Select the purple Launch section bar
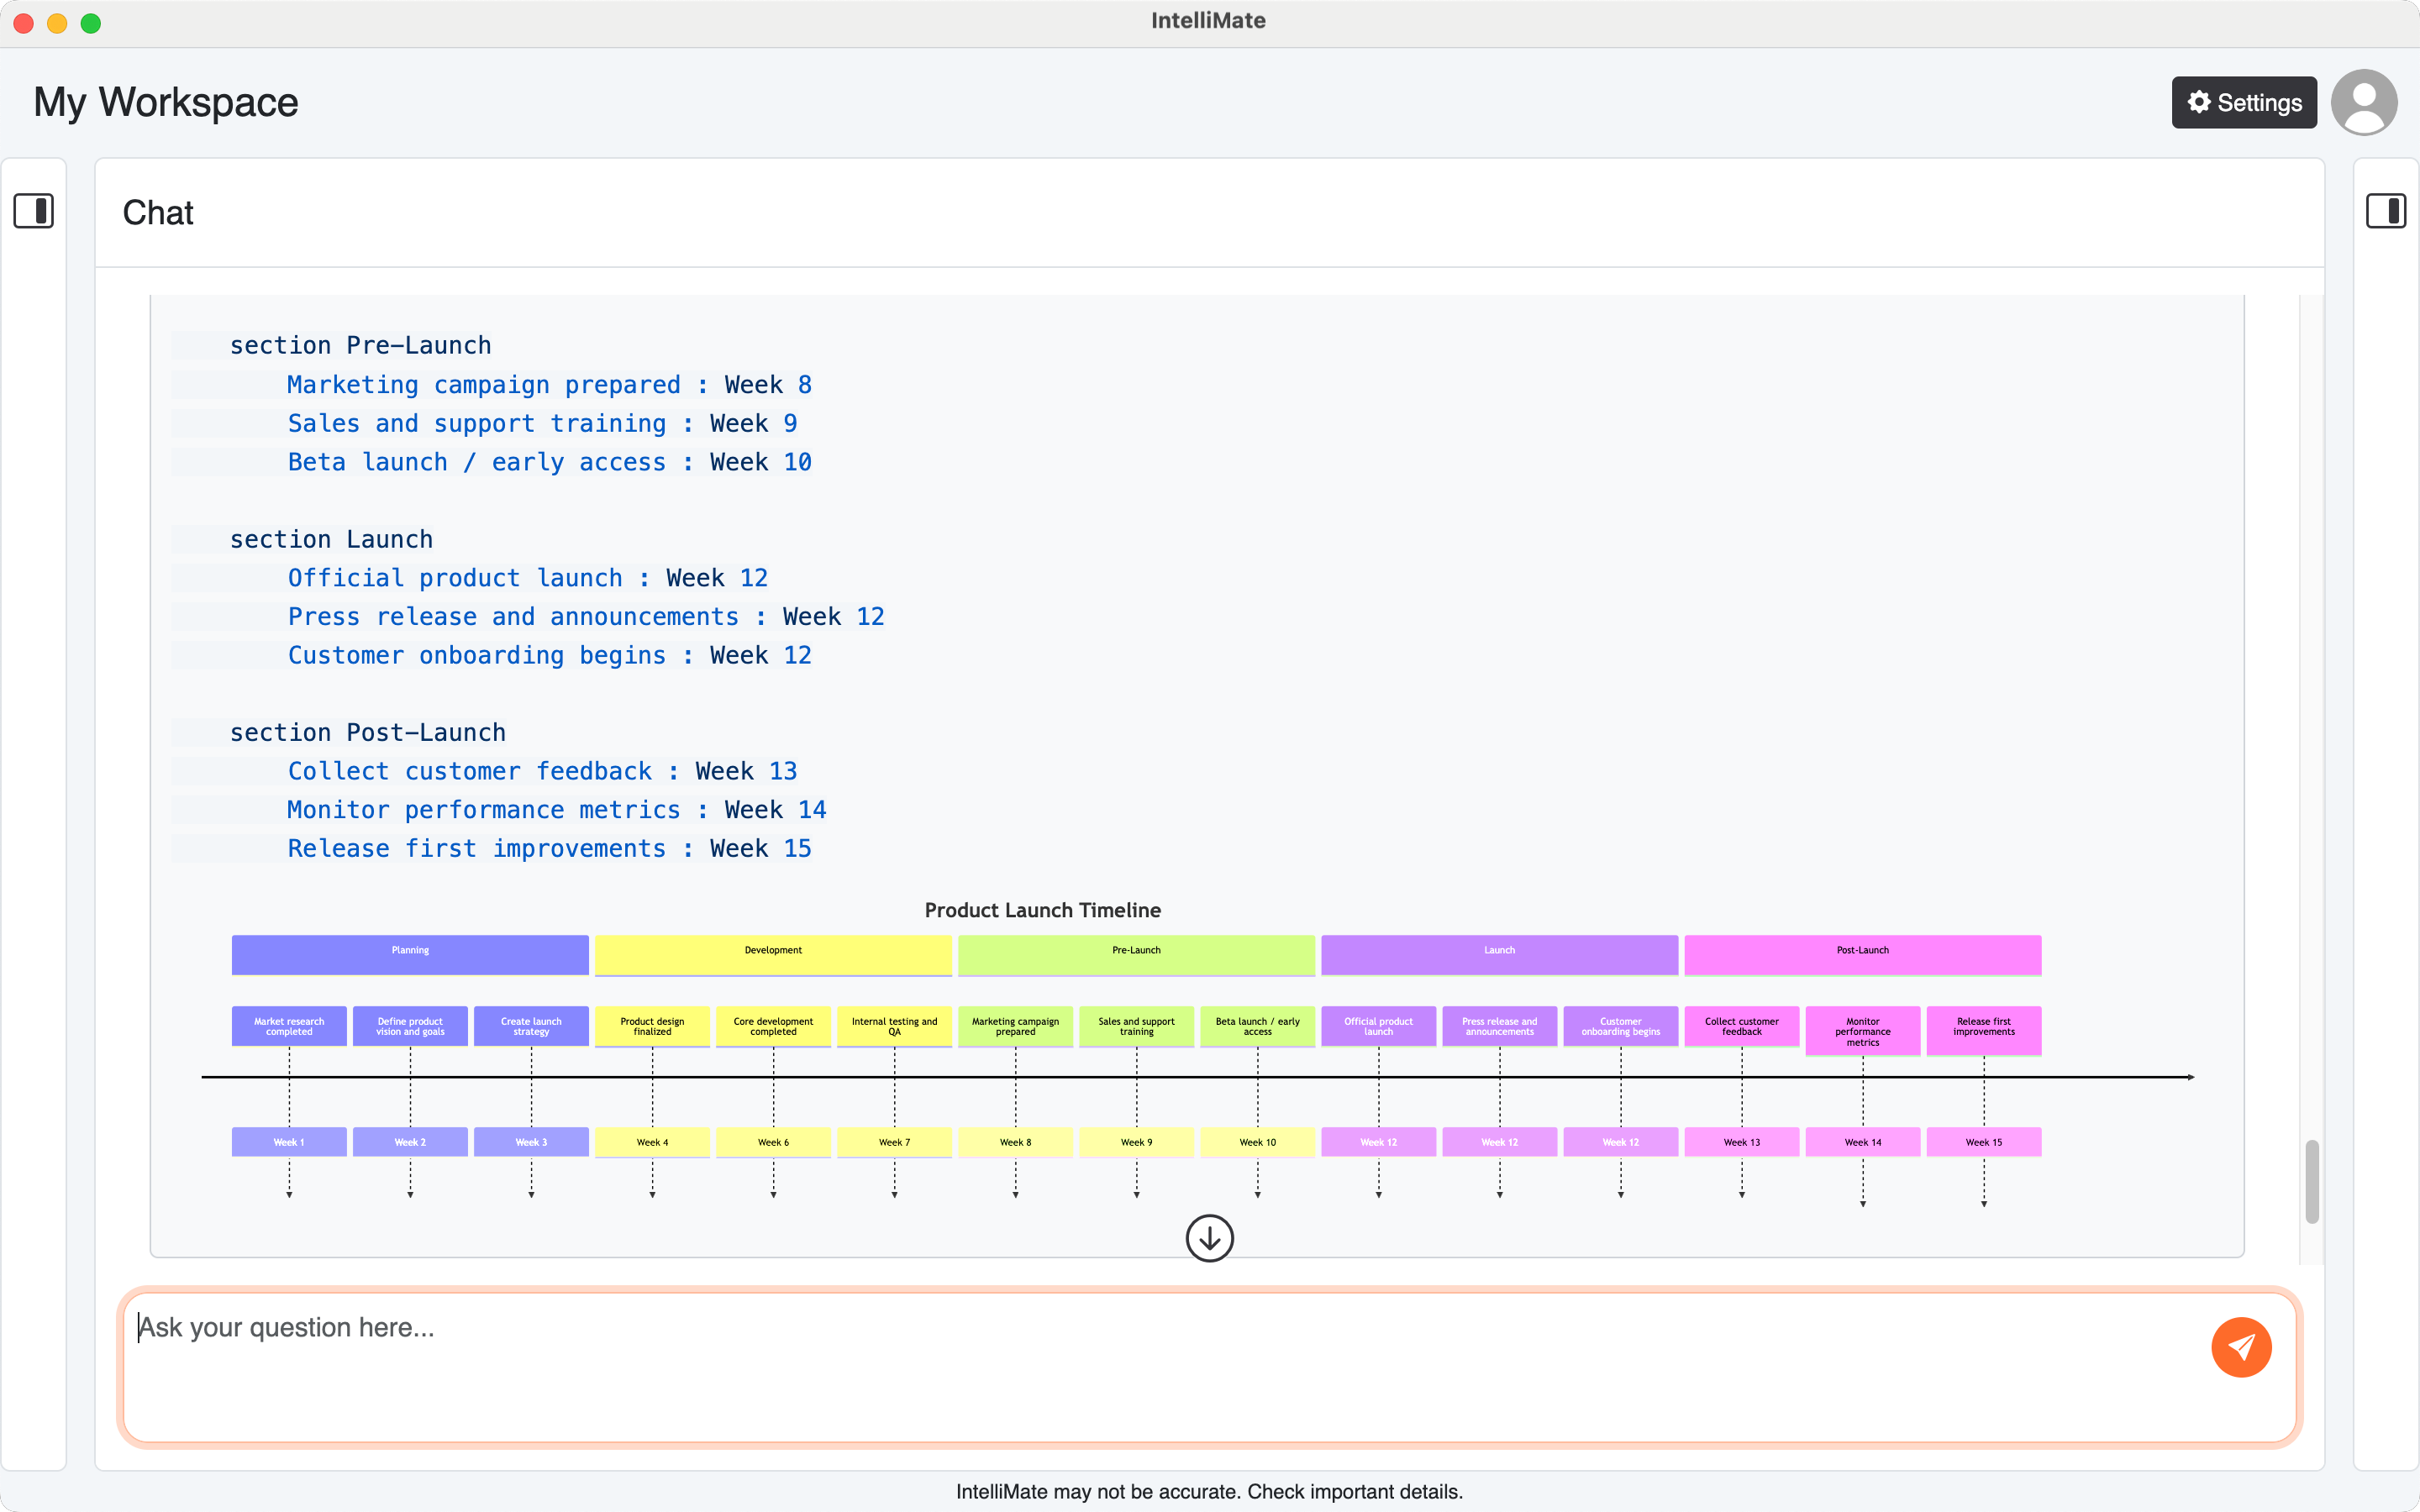 tap(1499, 953)
